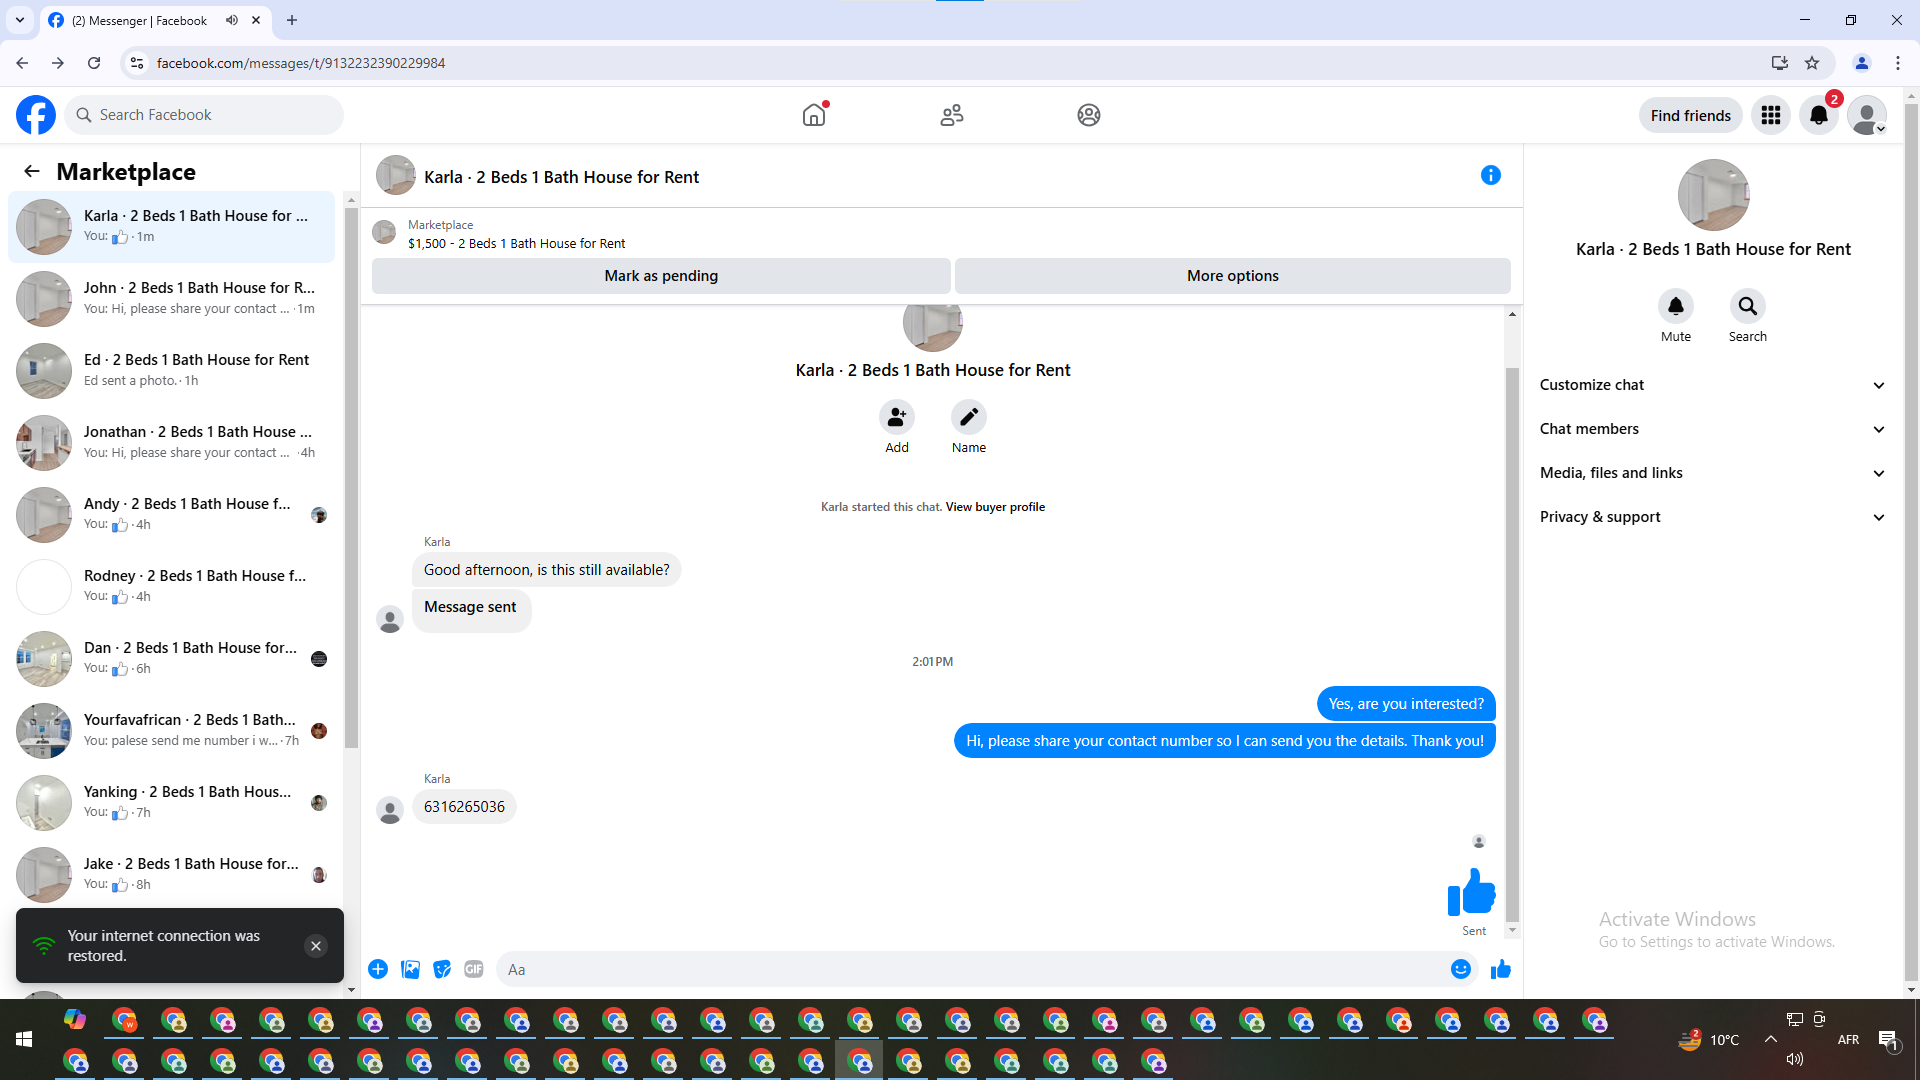Open the emoji picker

1461,969
